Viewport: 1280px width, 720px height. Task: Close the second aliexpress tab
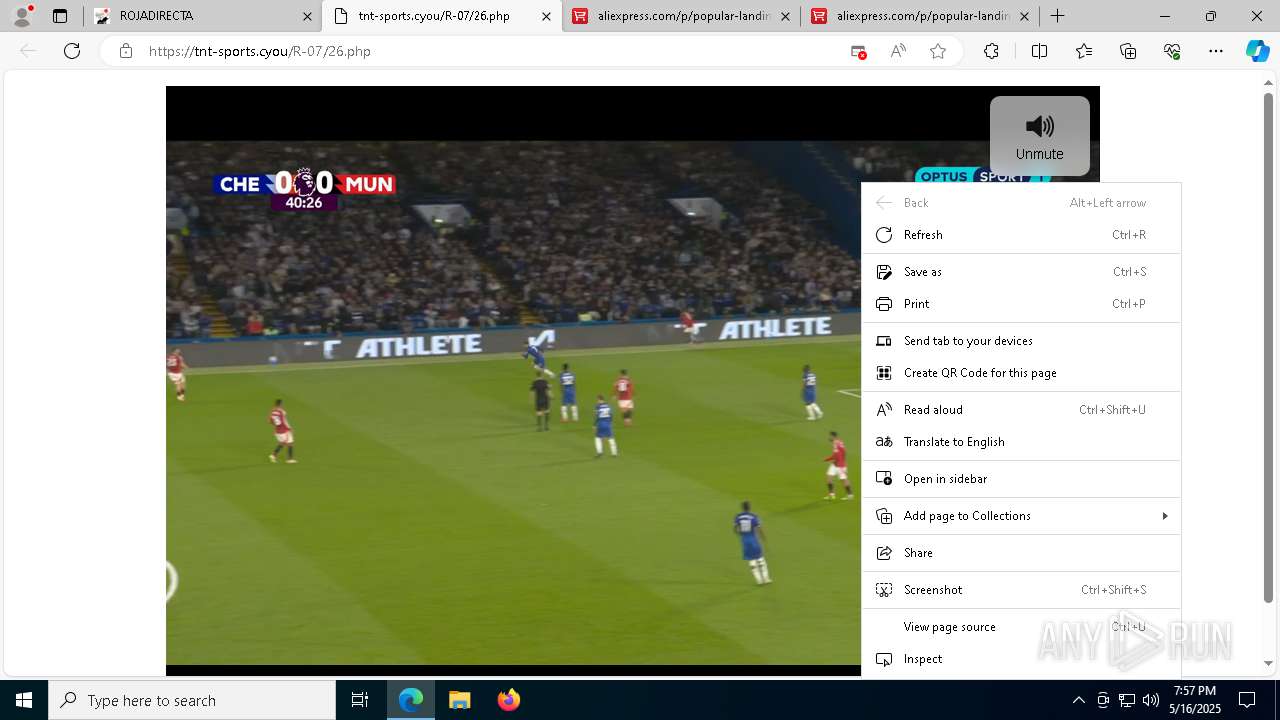(1024, 16)
